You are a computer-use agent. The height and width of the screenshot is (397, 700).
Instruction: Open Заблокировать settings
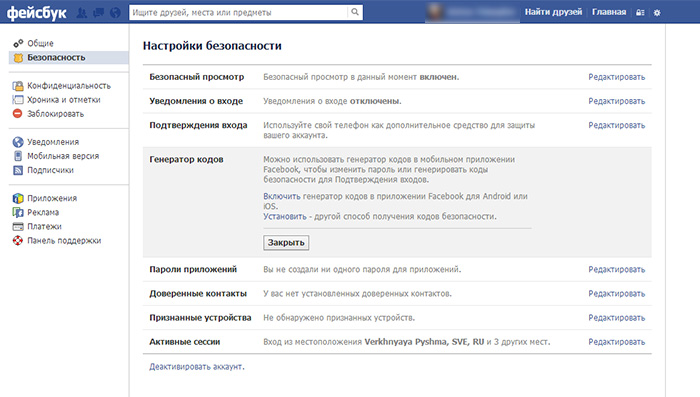tap(55, 114)
